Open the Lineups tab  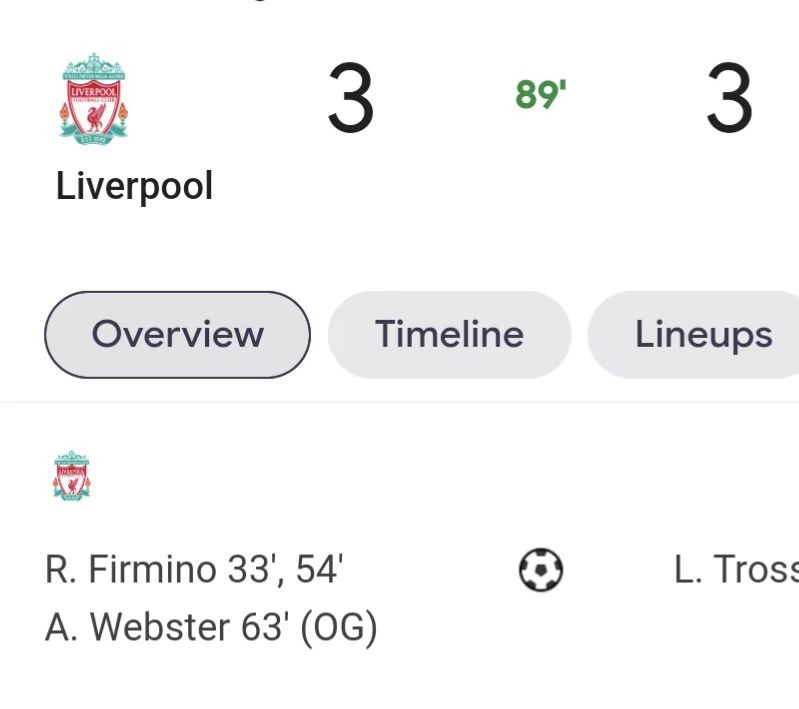click(703, 334)
